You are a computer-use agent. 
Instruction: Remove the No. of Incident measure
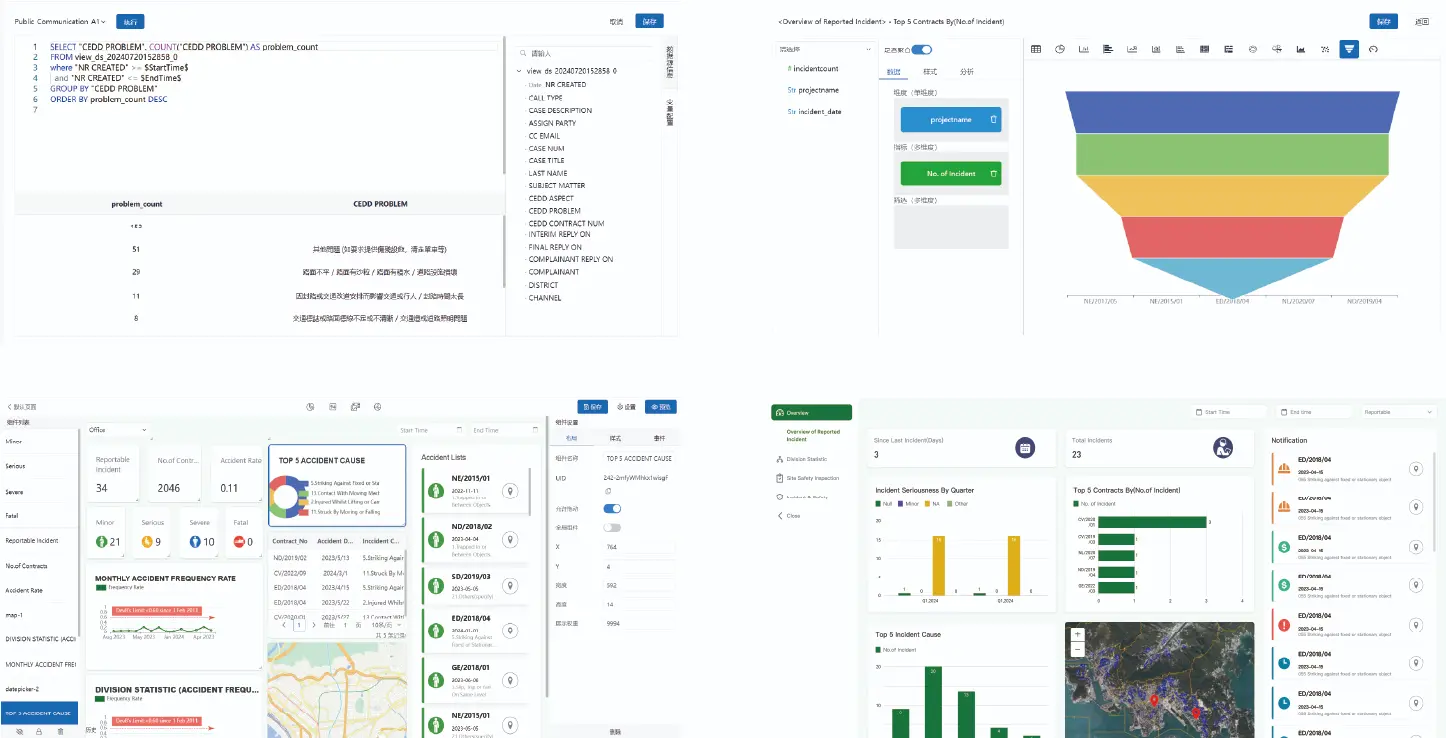993,173
